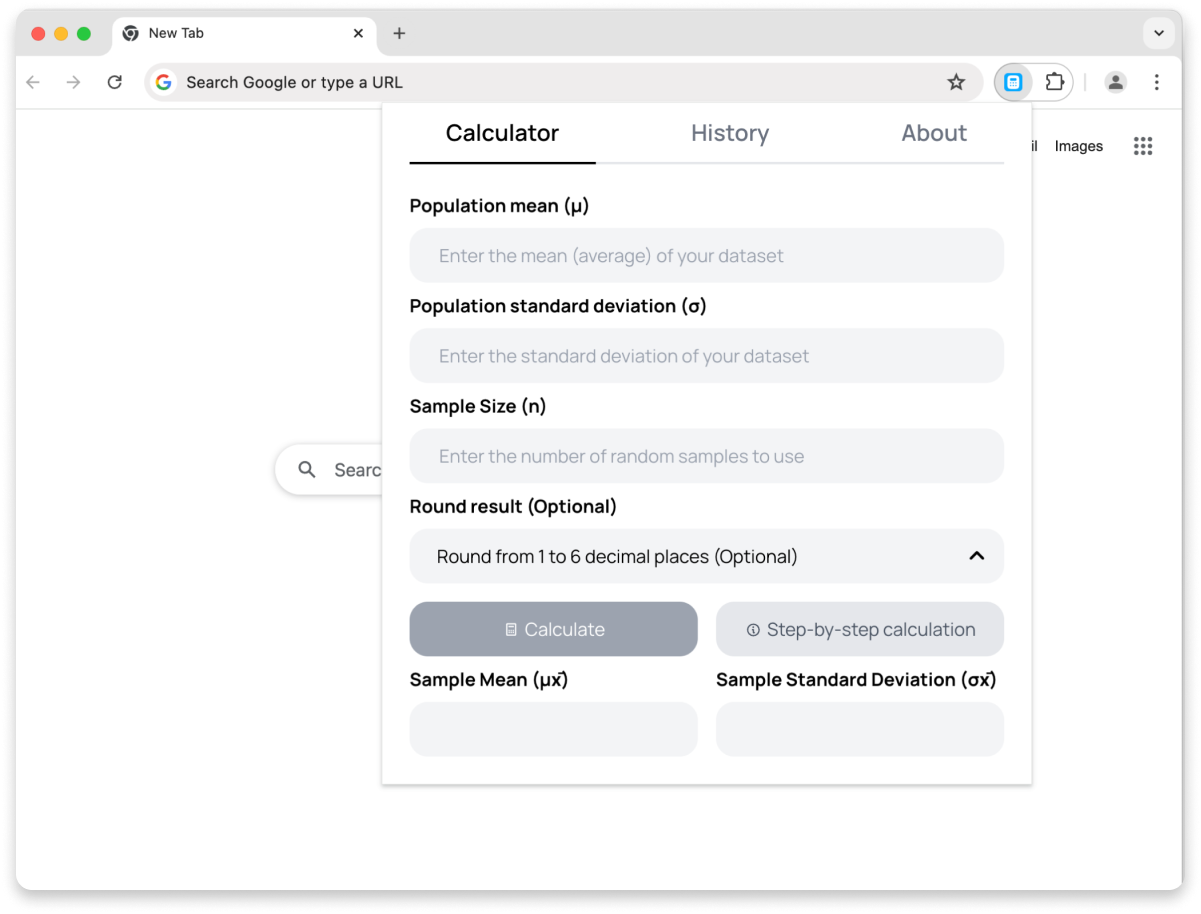
Task: Click the Population standard deviation field
Action: point(706,356)
